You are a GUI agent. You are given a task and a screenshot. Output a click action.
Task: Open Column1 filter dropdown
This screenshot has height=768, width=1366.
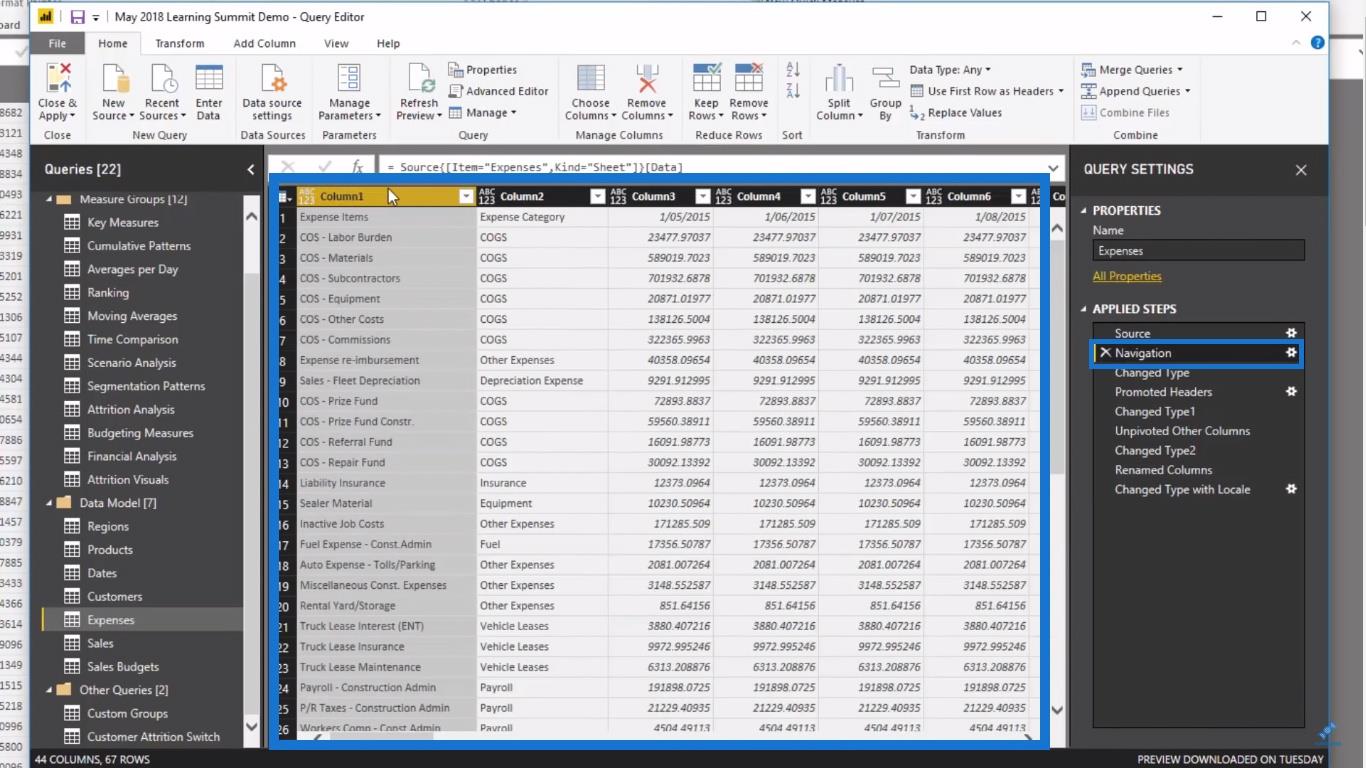click(466, 197)
